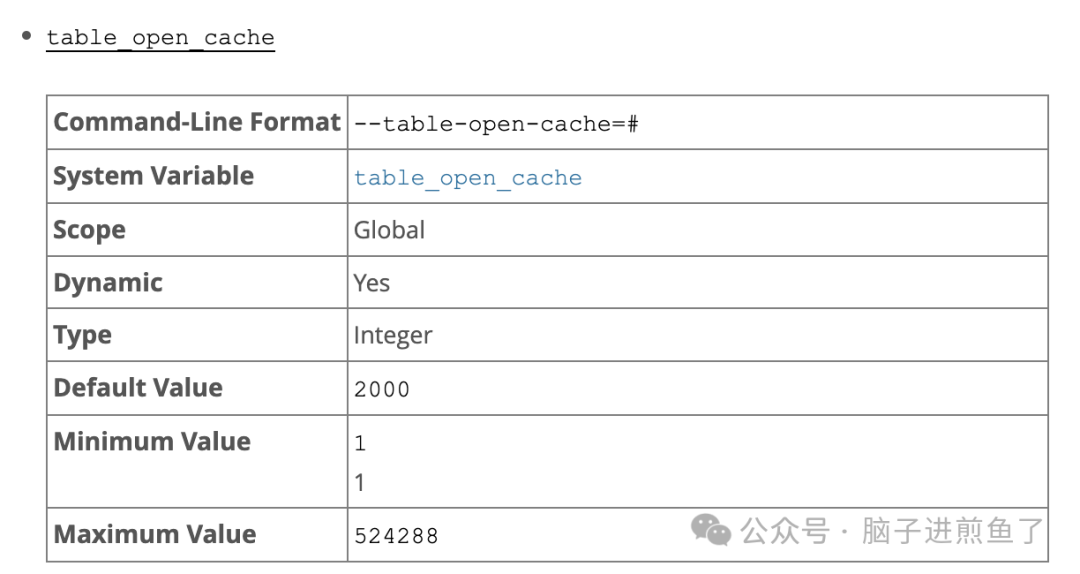Select the System Variable row label
Screen dimensions: 1080x574
[x=153, y=176]
